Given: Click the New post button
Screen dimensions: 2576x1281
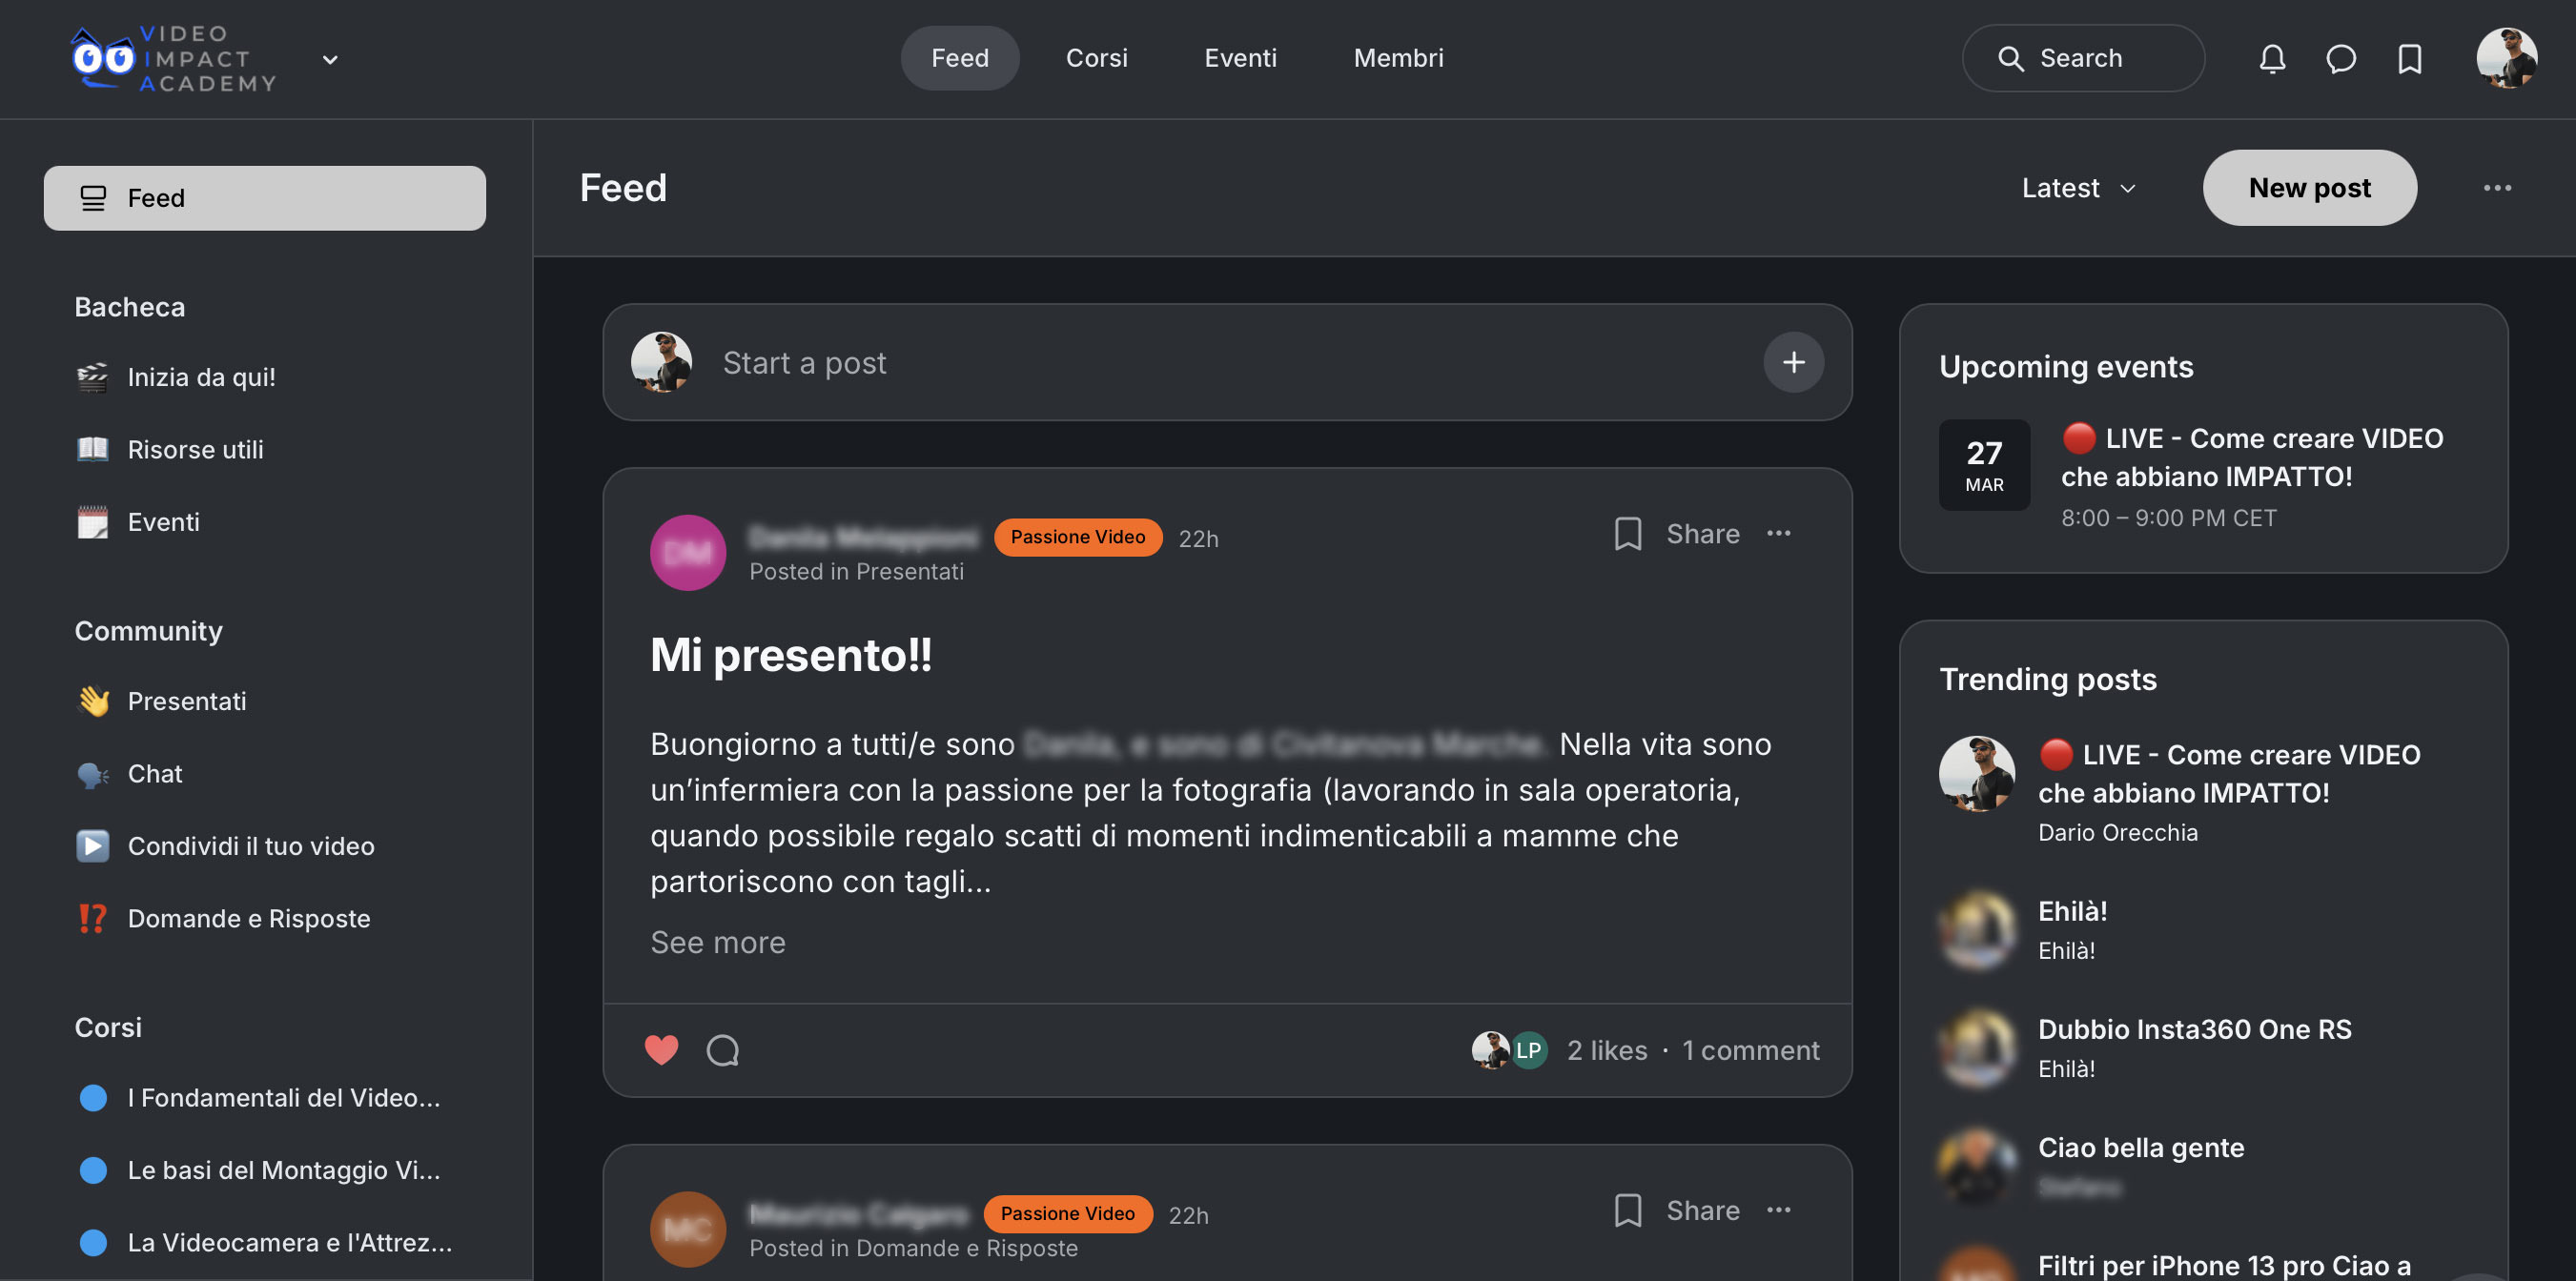Looking at the screenshot, I should pos(2309,188).
